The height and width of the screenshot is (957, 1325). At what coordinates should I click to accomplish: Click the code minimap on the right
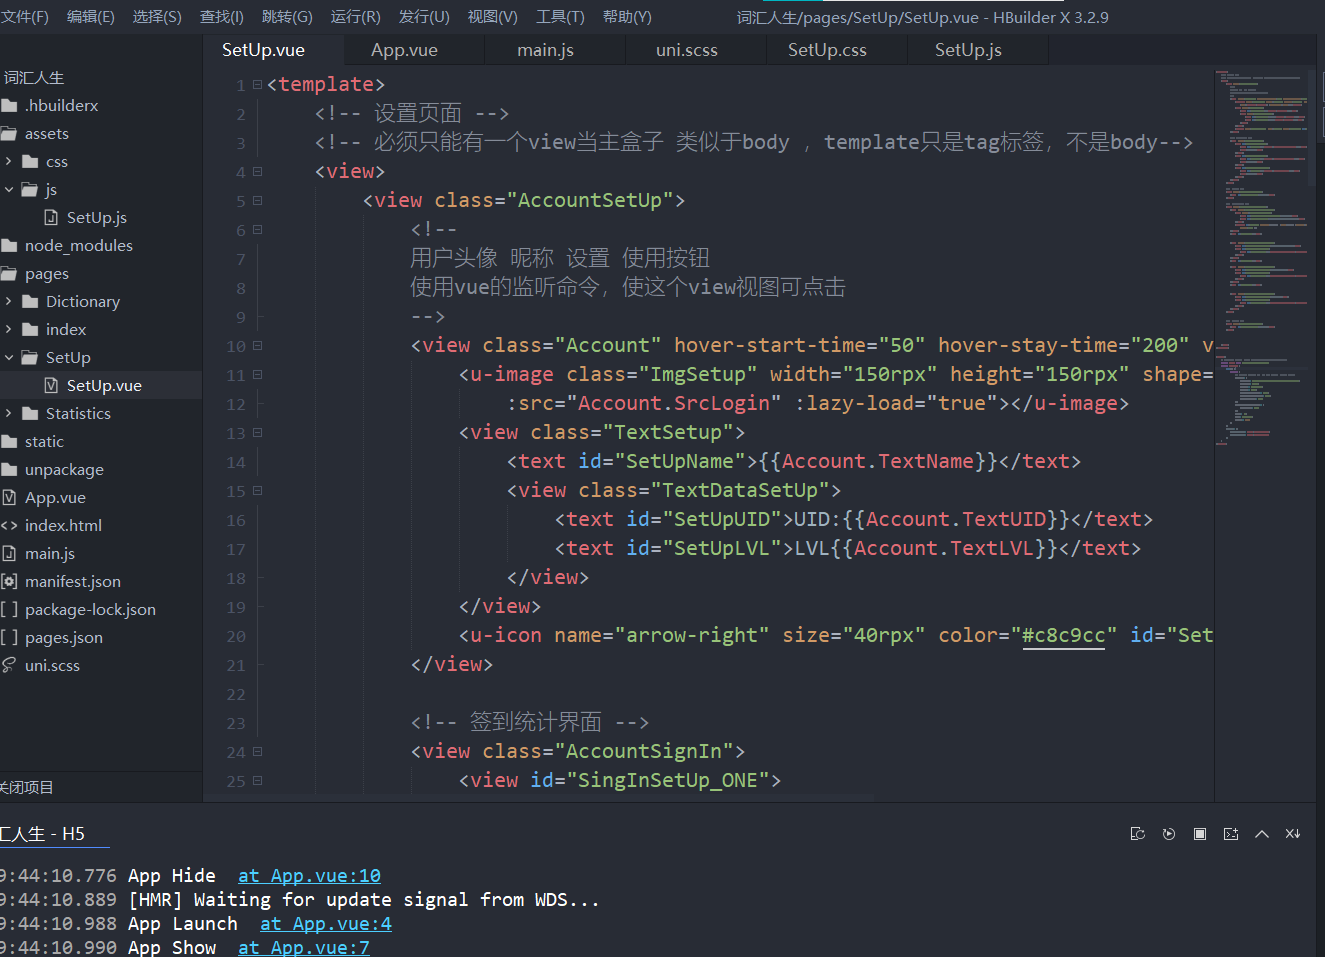click(1264, 250)
